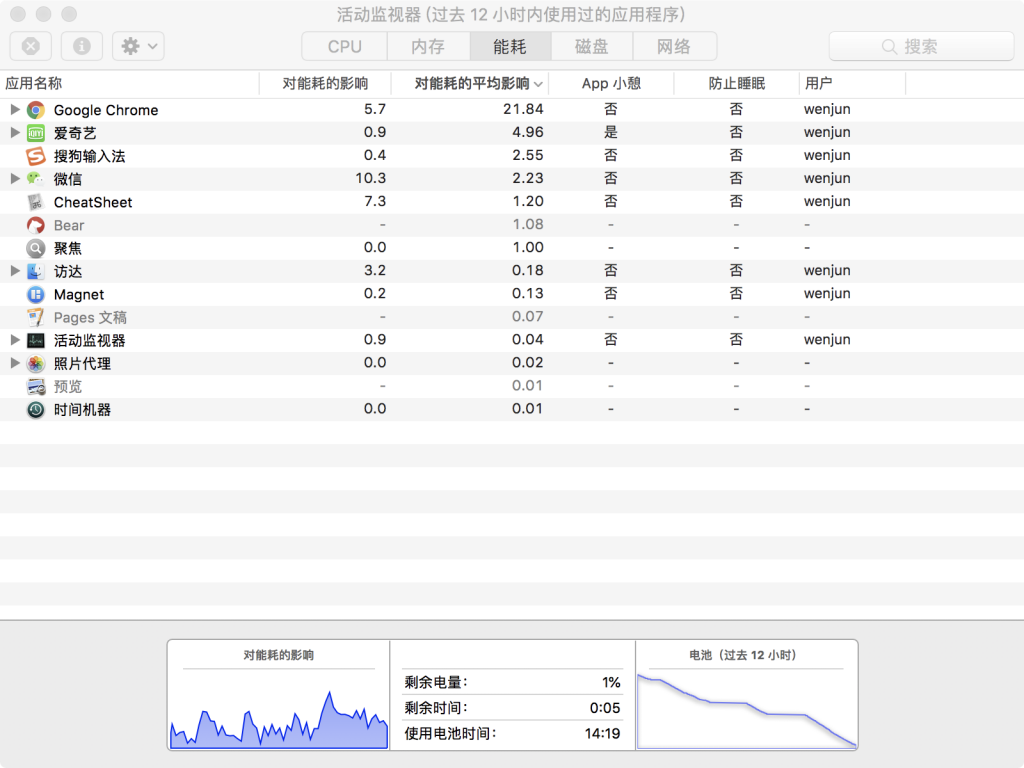The image size is (1024, 768).
Task: Click the process info inspect button
Action: [82, 46]
